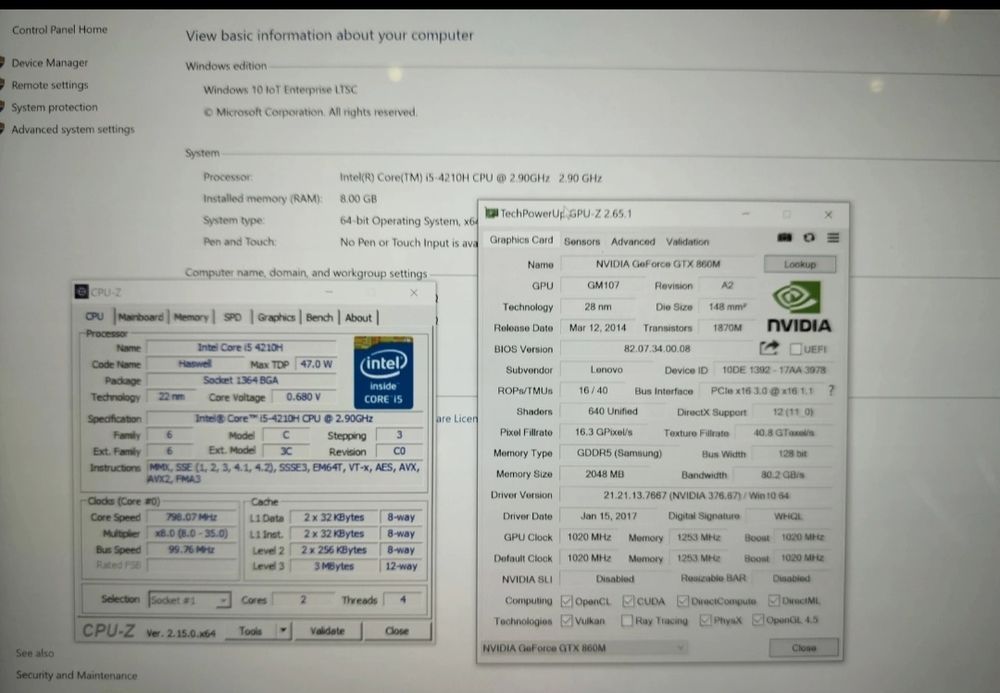The height and width of the screenshot is (693, 1000).
Task: Click the GPU-Z title bar icon
Action: coord(490,213)
